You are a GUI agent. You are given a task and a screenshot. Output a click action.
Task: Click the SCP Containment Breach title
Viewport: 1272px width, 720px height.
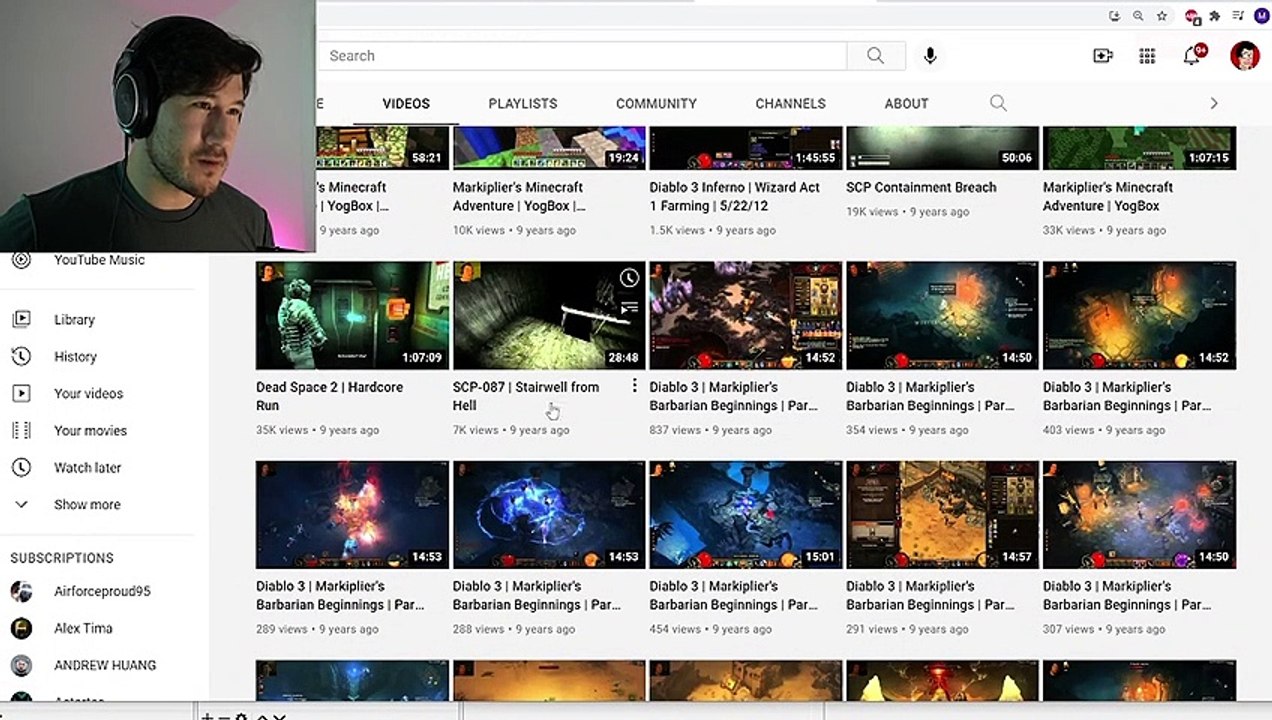(921, 187)
